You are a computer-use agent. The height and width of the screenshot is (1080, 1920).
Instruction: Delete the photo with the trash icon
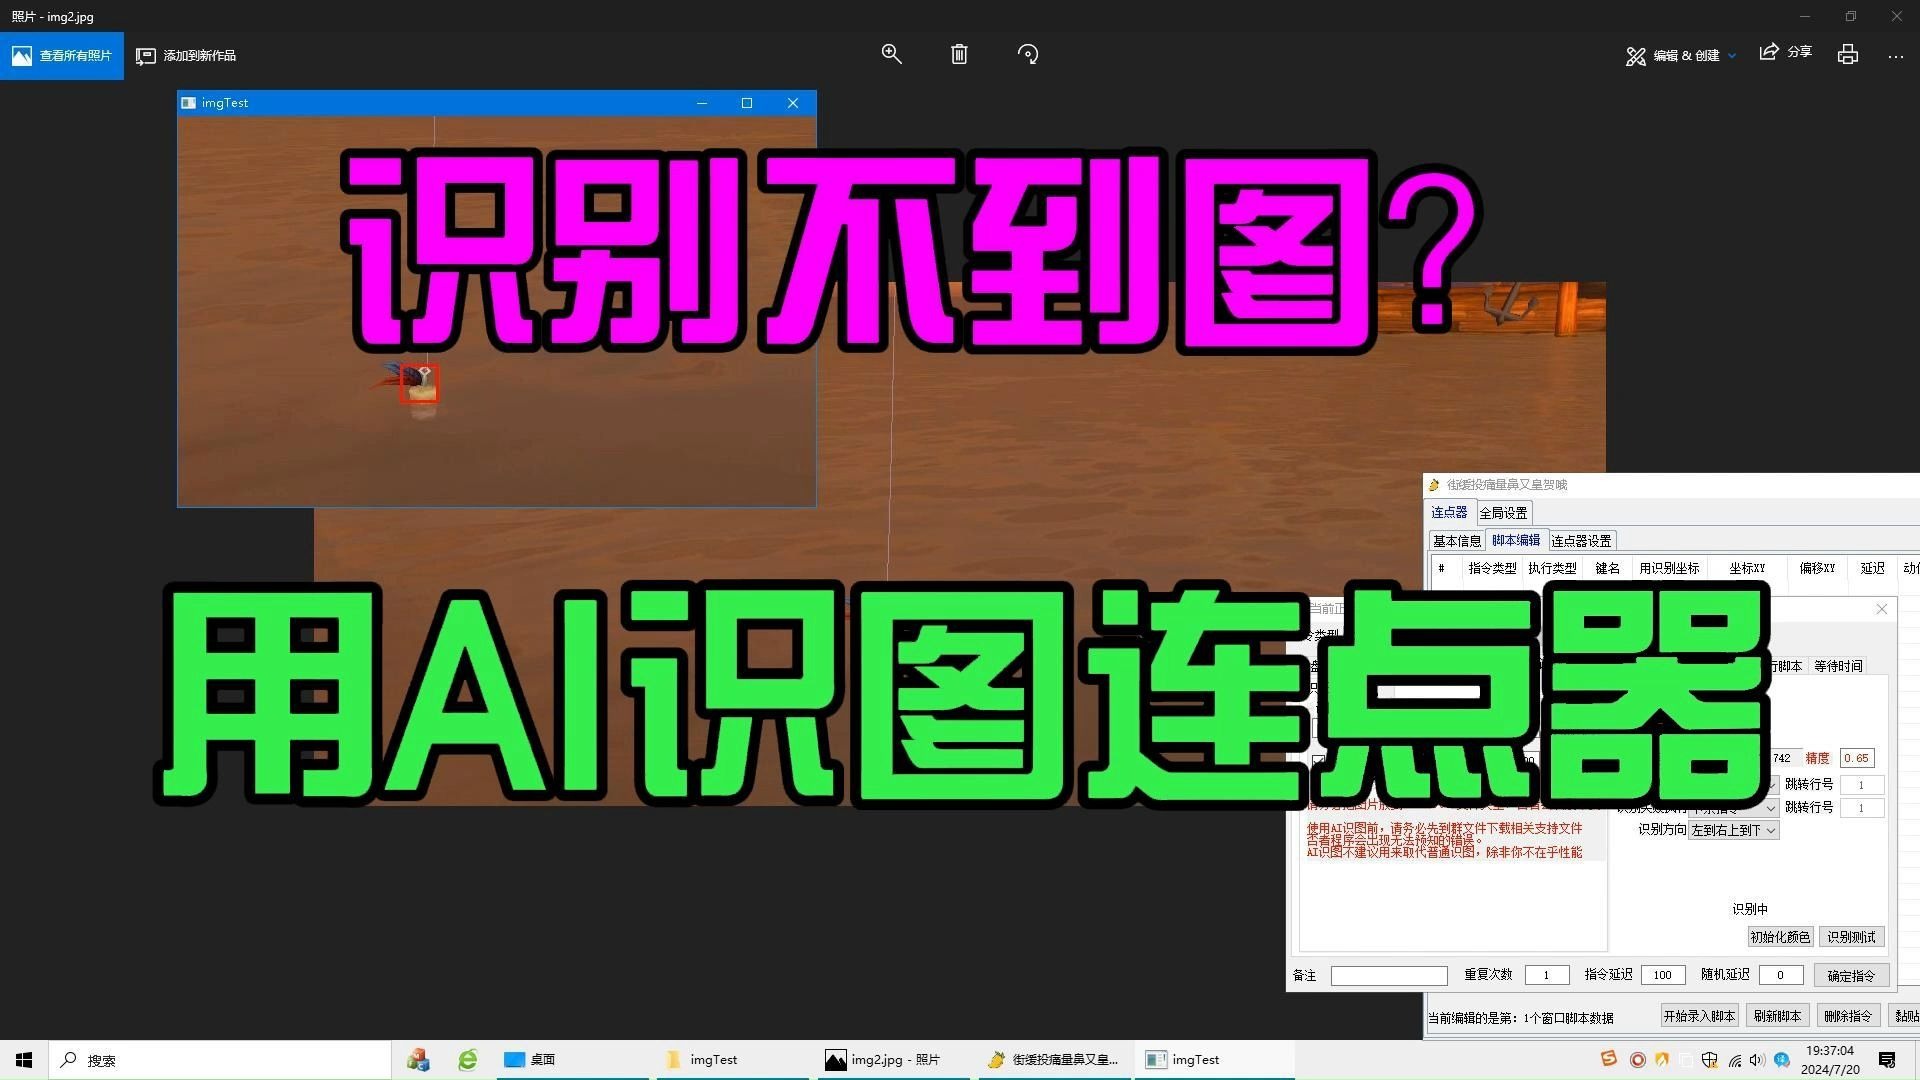pos(959,54)
